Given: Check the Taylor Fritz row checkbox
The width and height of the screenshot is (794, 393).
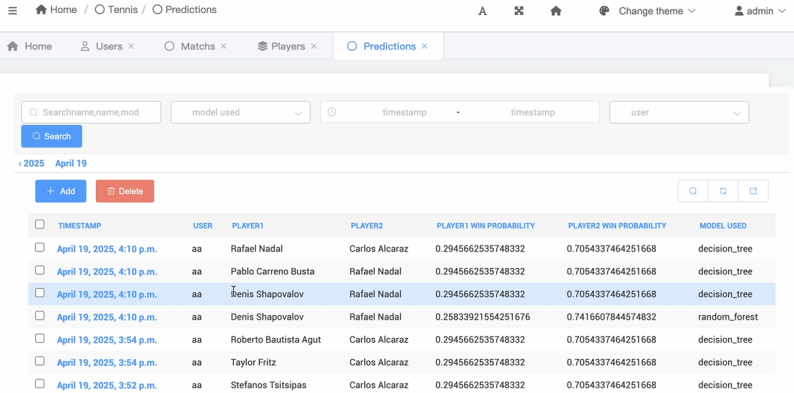Looking at the screenshot, I should (39, 361).
